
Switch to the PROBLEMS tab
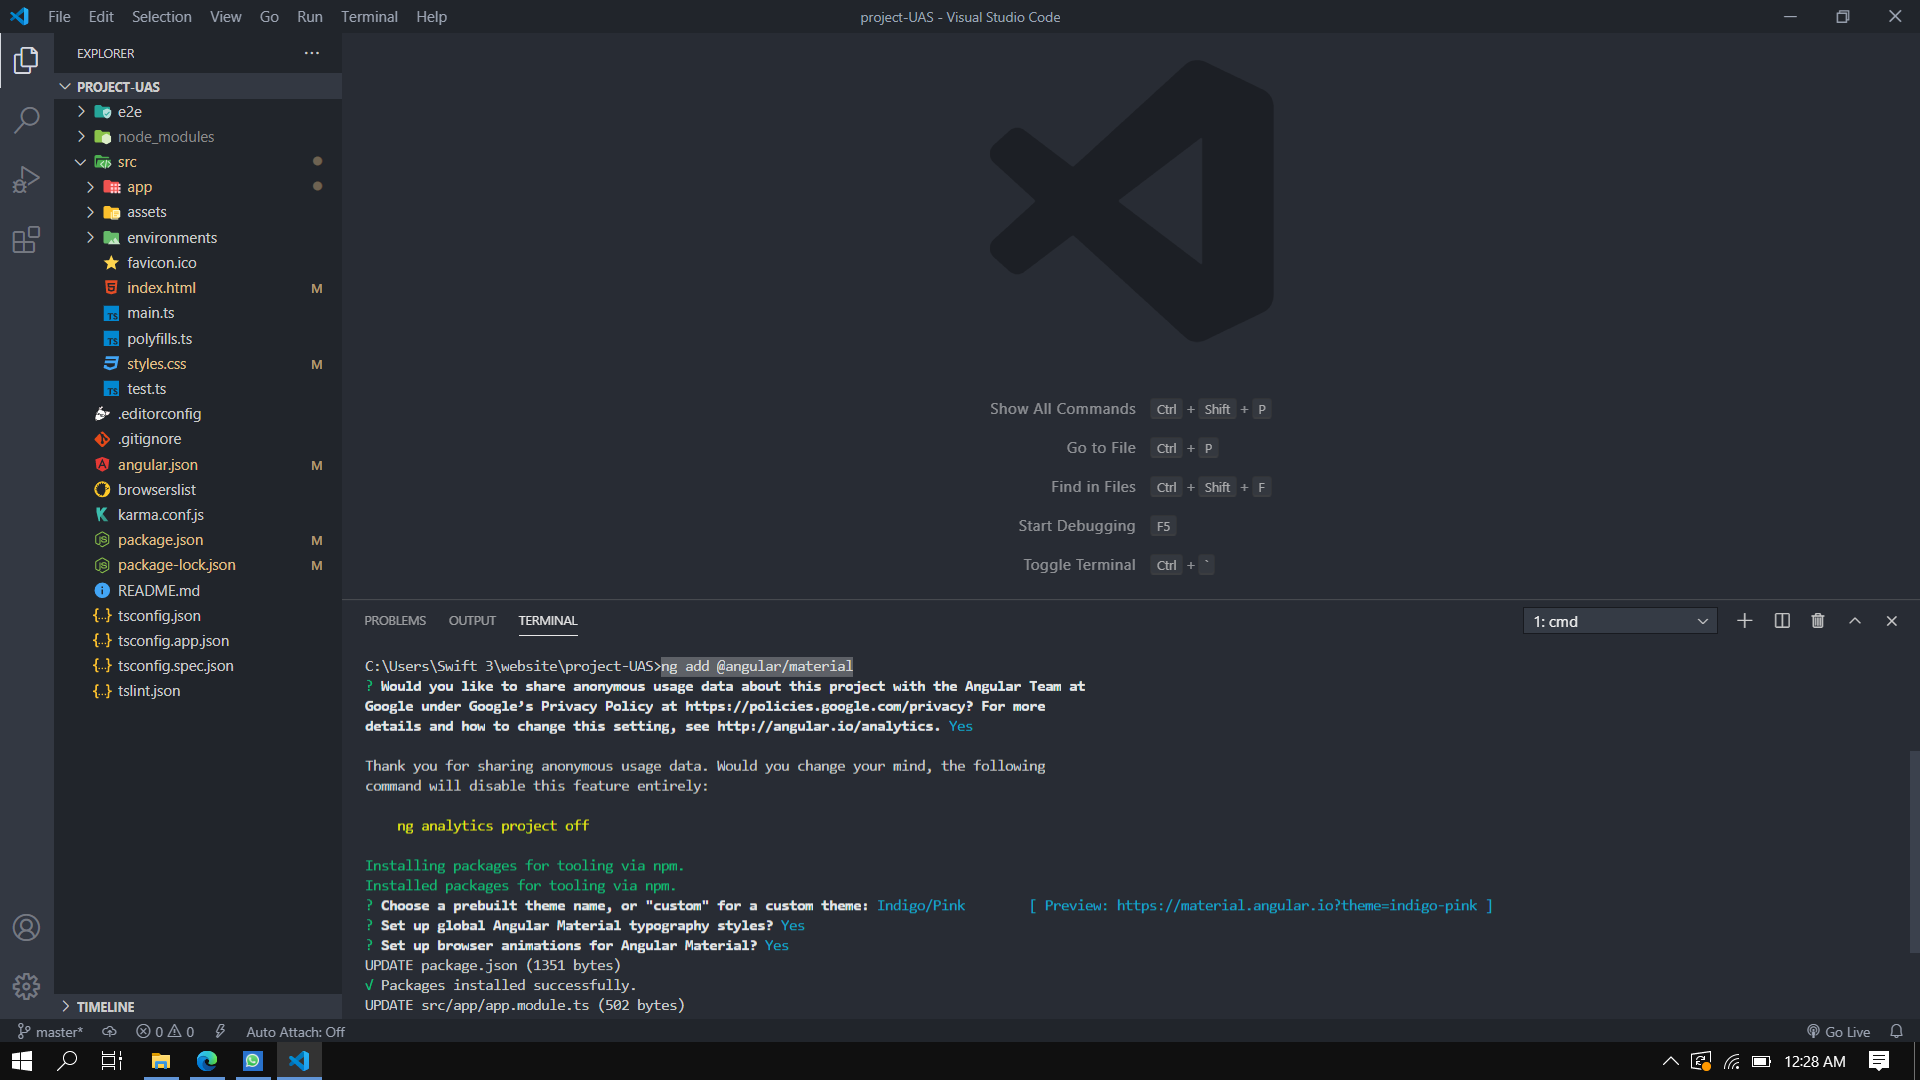click(x=395, y=621)
